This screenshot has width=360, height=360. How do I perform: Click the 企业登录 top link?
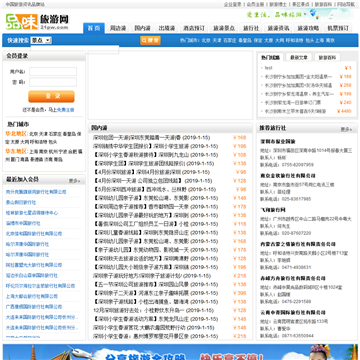(x=232, y=4)
